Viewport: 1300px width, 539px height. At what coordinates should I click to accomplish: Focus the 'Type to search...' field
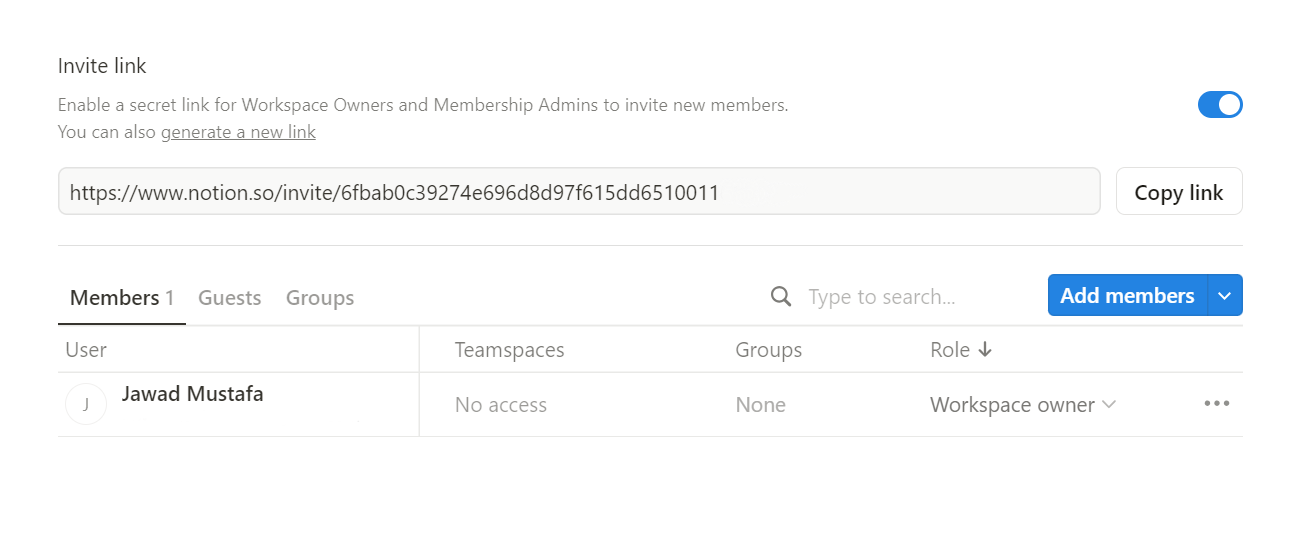[900, 297]
